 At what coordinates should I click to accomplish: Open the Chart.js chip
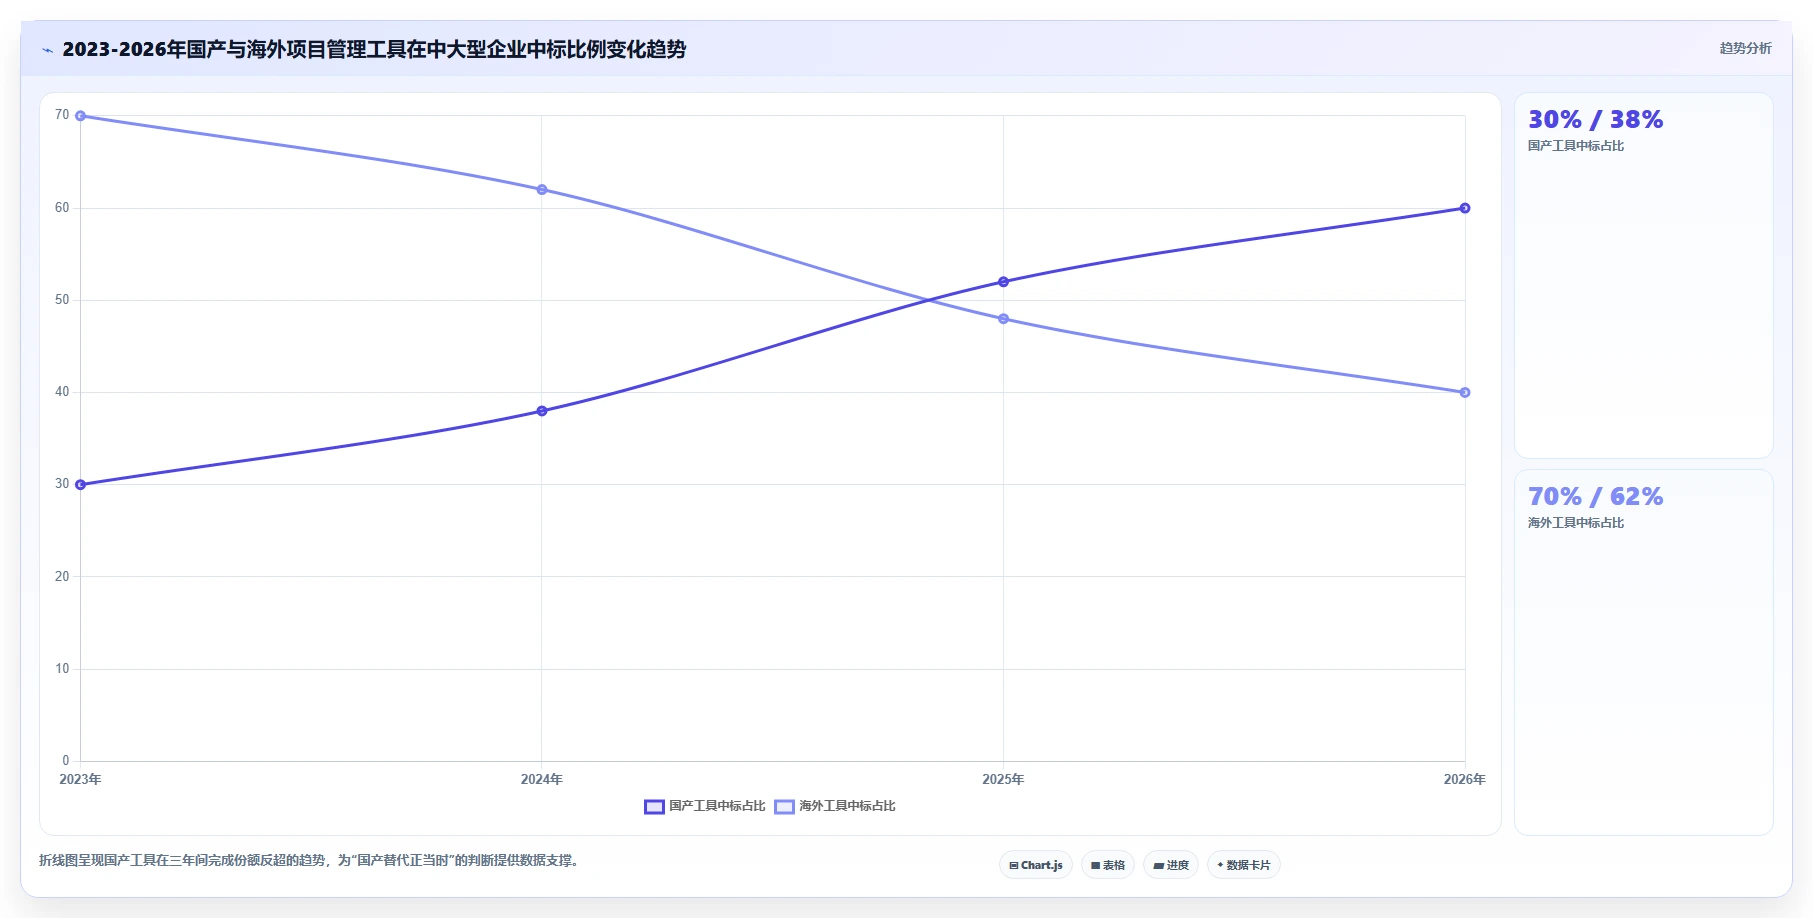[1036, 865]
